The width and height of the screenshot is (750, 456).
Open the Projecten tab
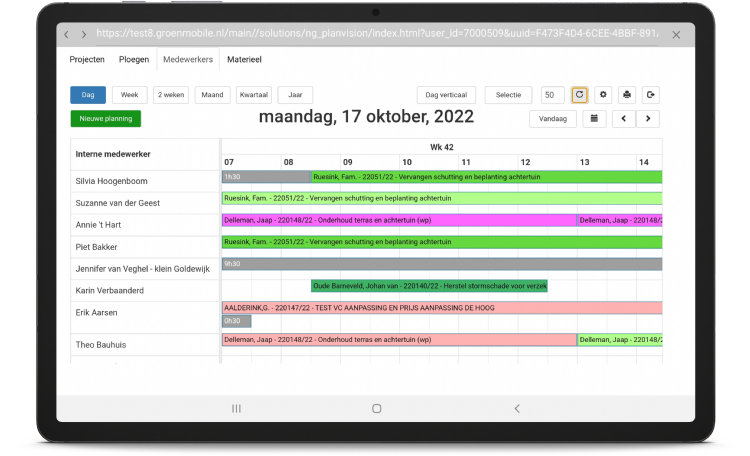tap(87, 60)
